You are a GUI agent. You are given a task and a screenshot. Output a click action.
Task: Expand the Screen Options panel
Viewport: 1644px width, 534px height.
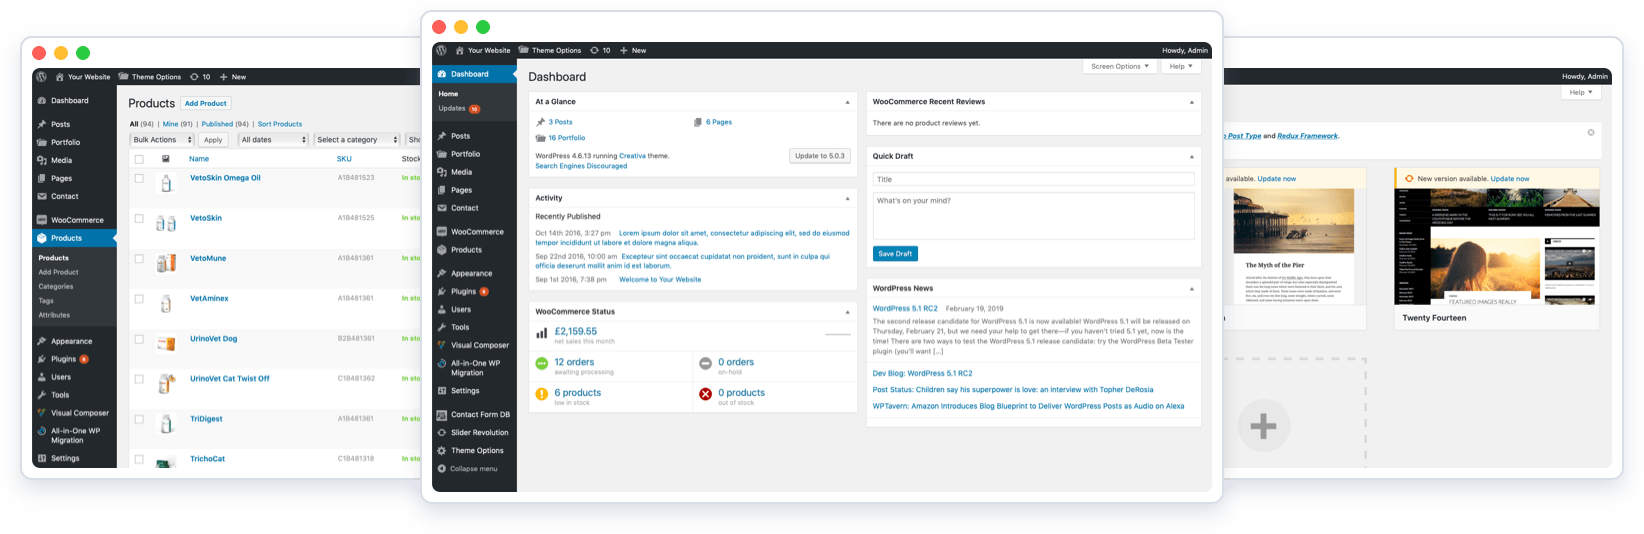pyautogui.click(x=1120, y=66)
